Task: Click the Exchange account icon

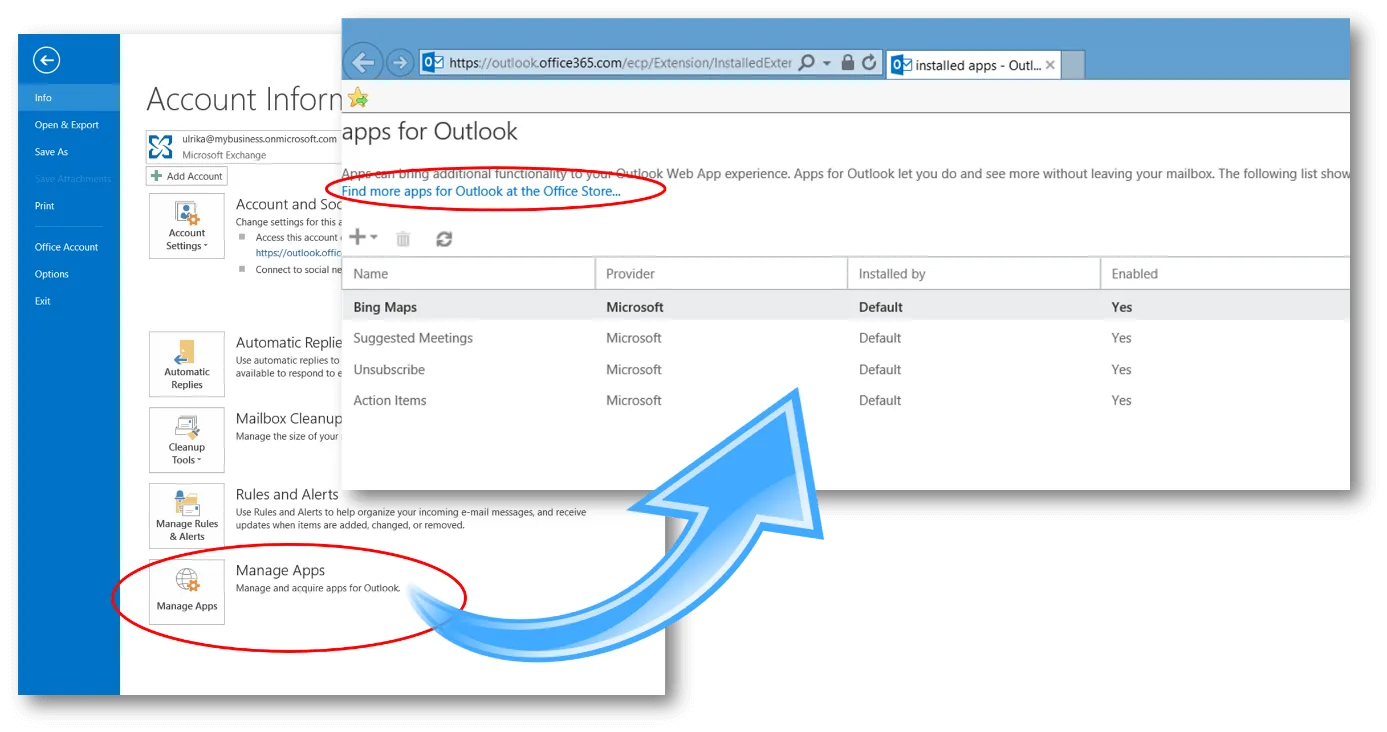Action: click(160, 148)
